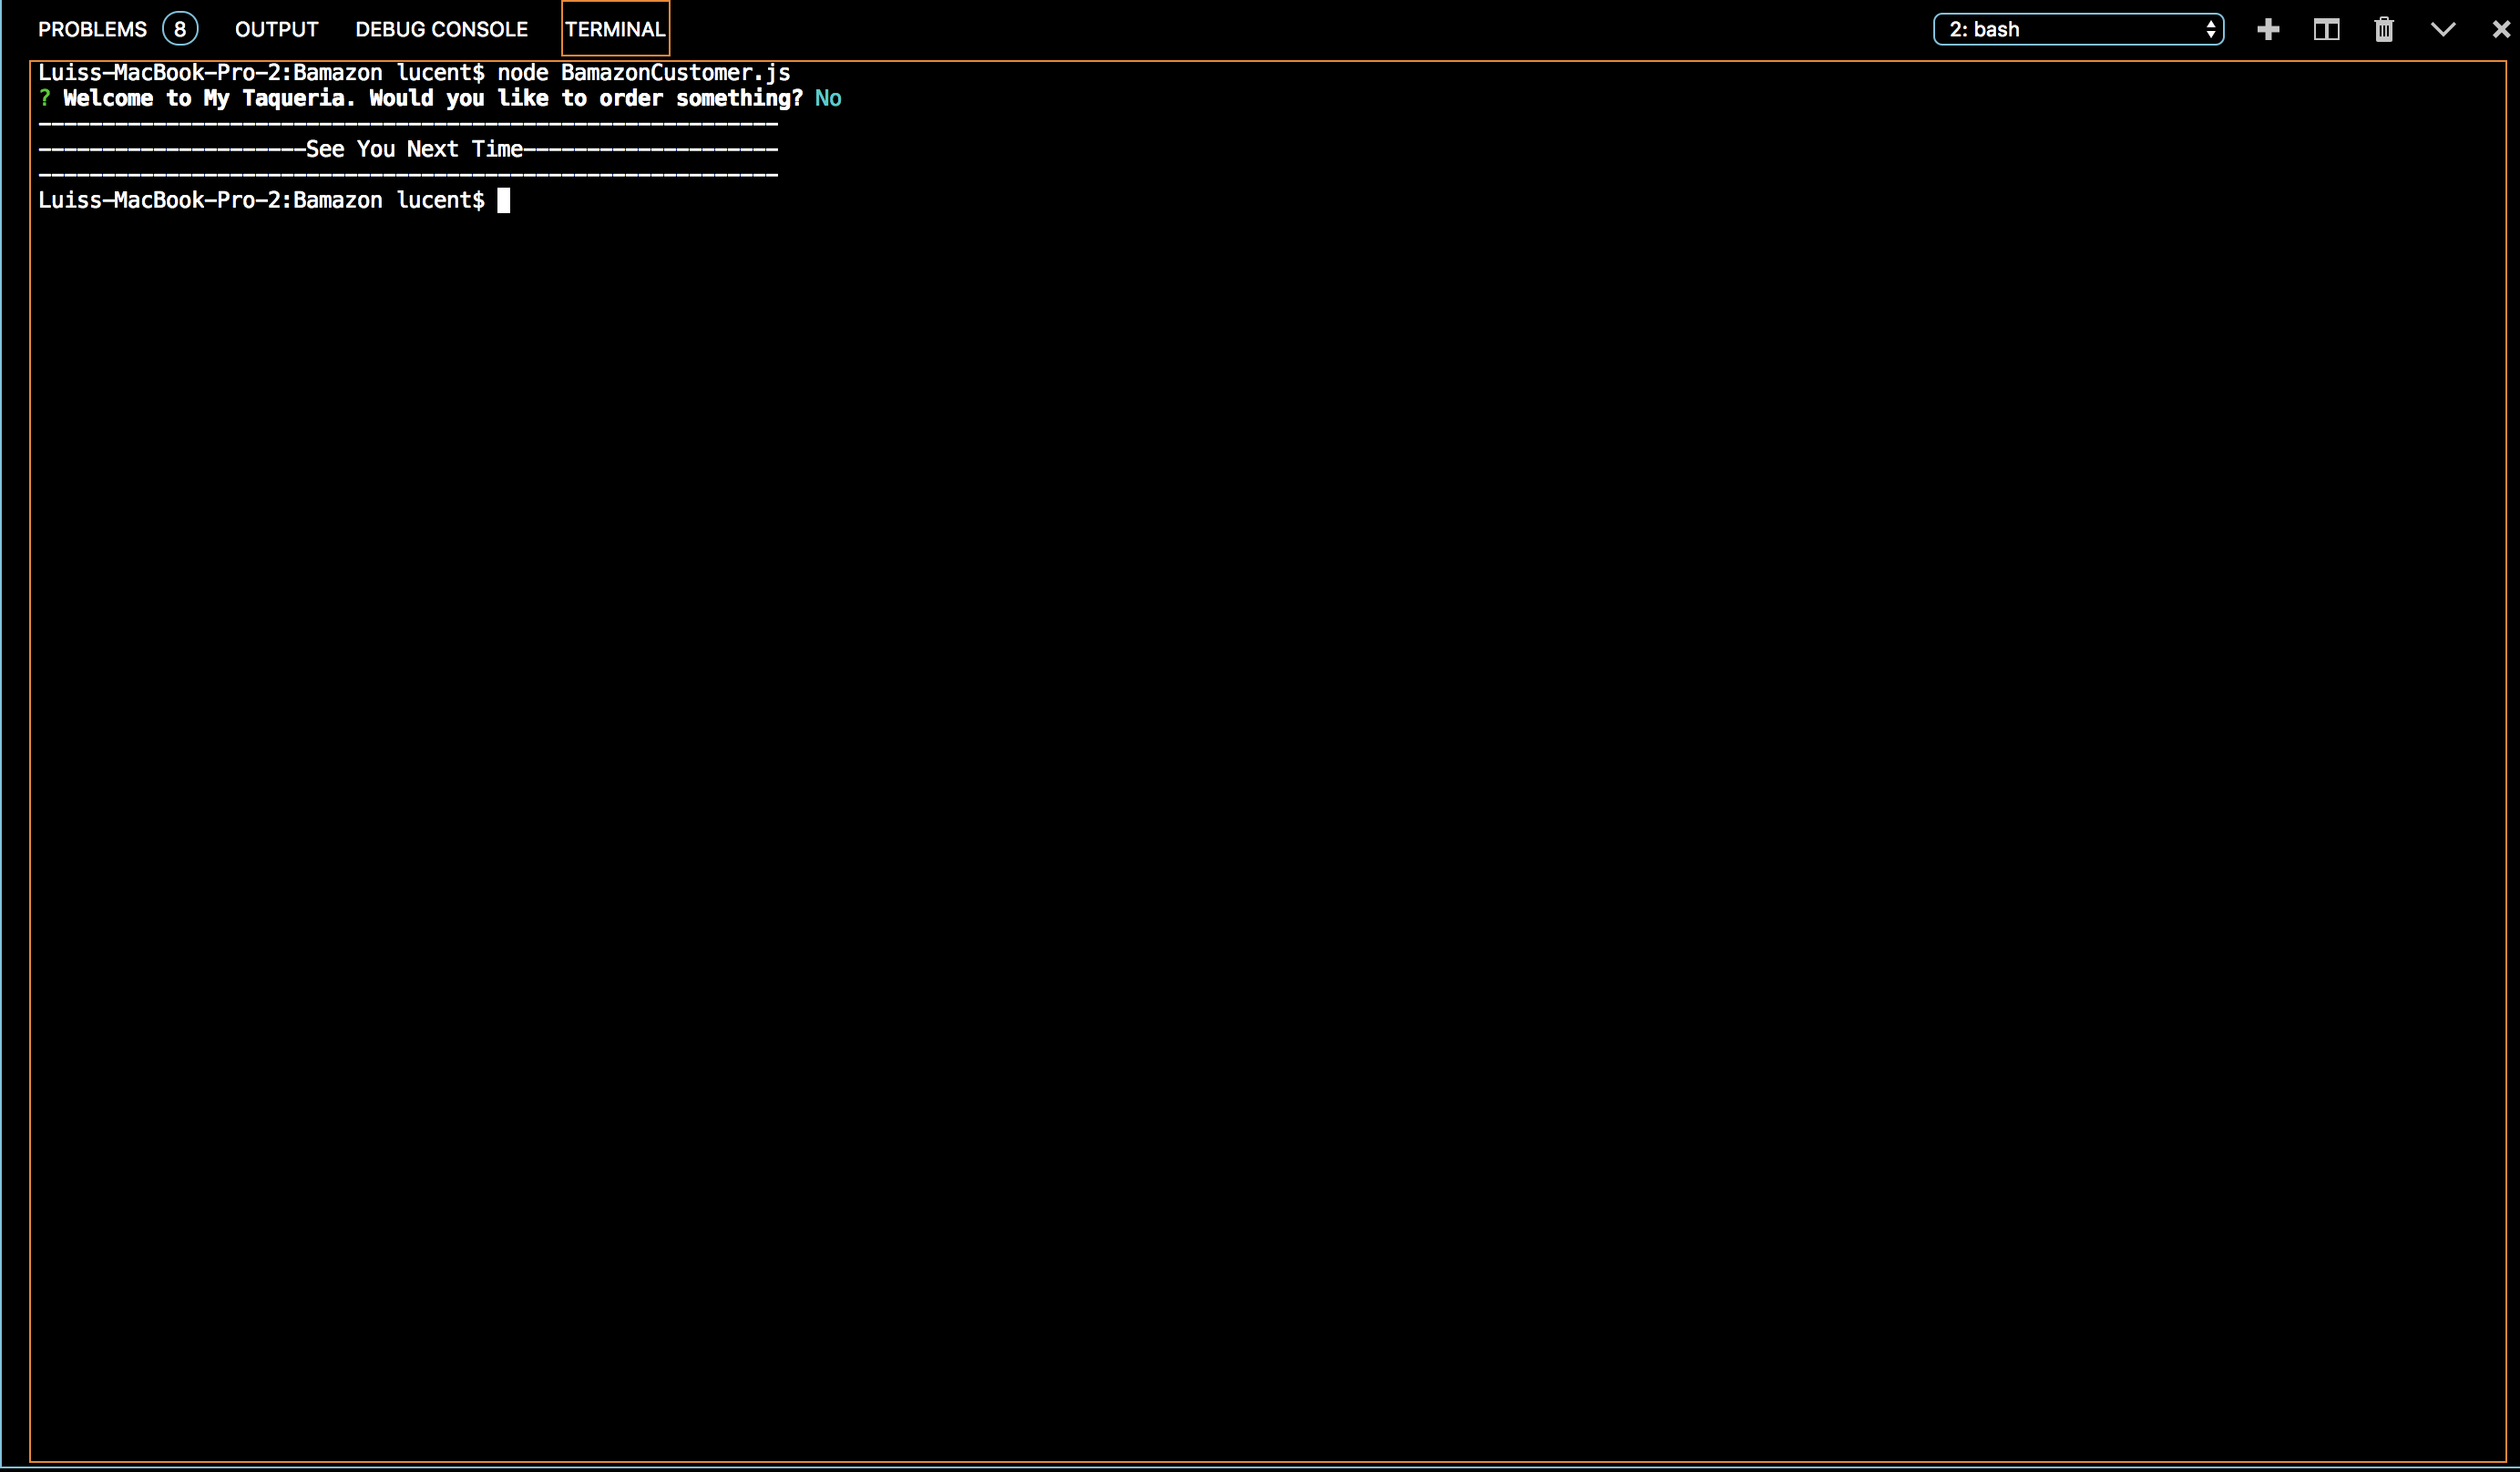Switch to the OUTPUT tab
The image size is (2520, 1472).
tap(276, 30)
